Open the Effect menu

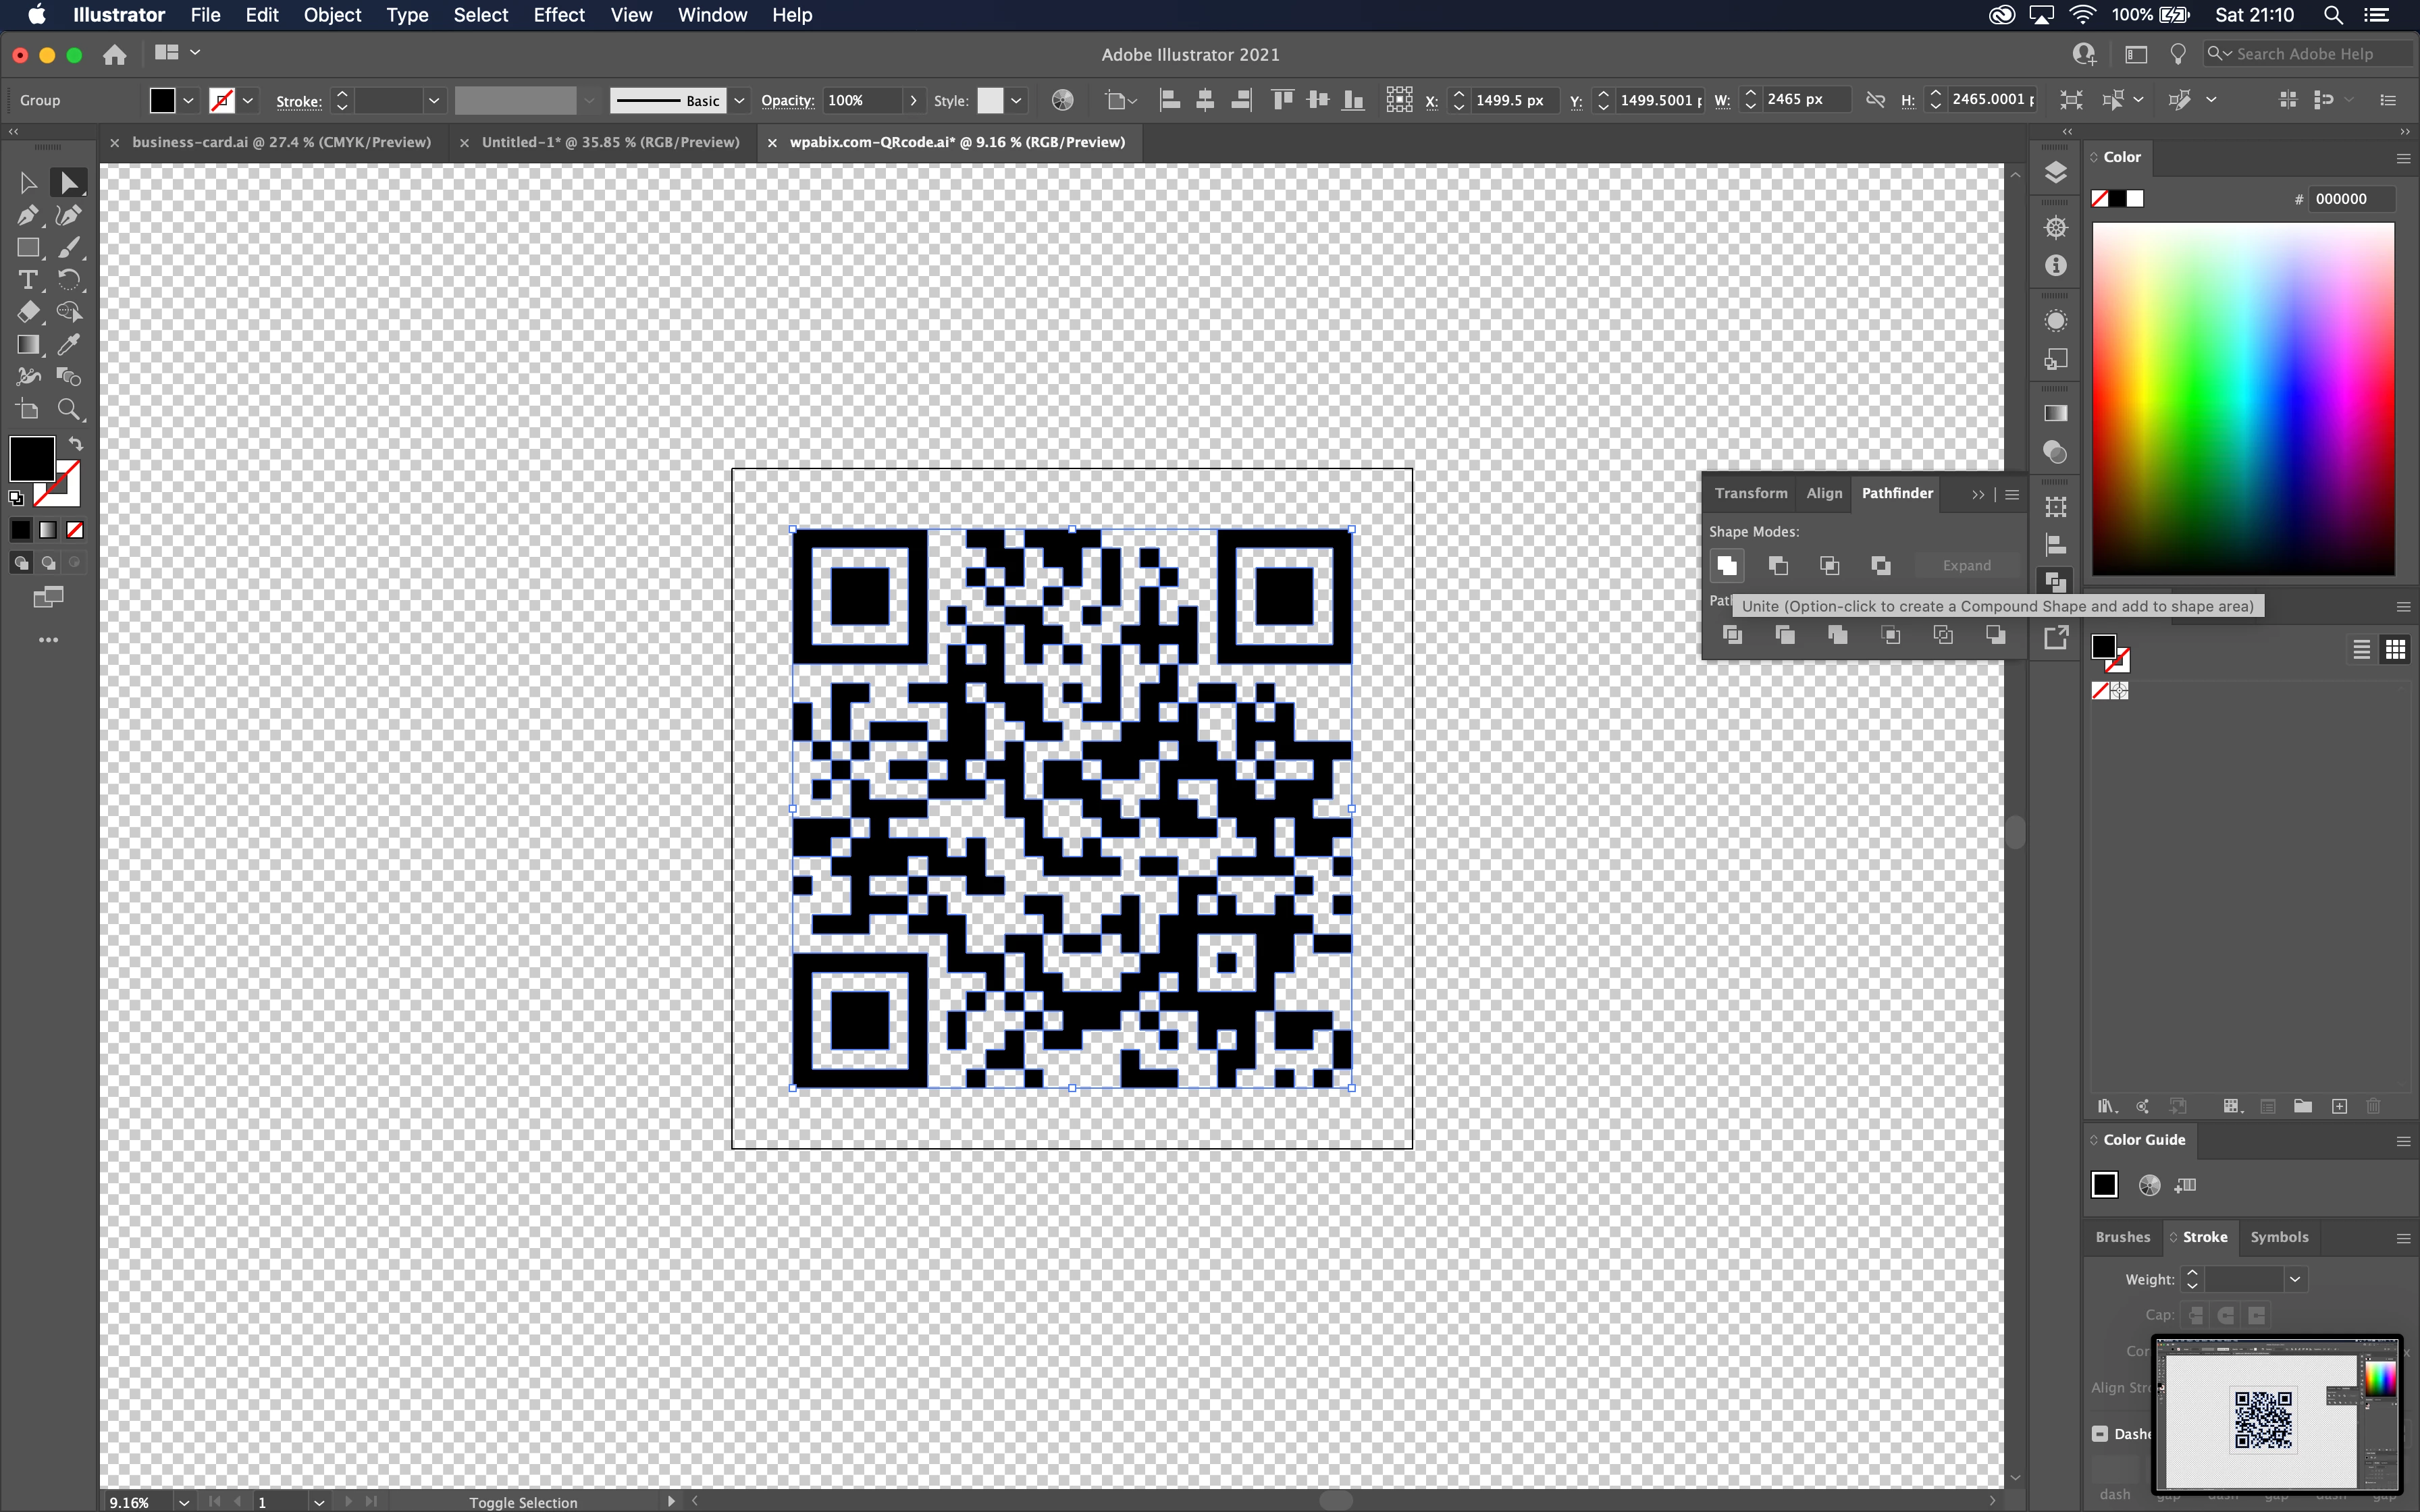pos(558,15)
